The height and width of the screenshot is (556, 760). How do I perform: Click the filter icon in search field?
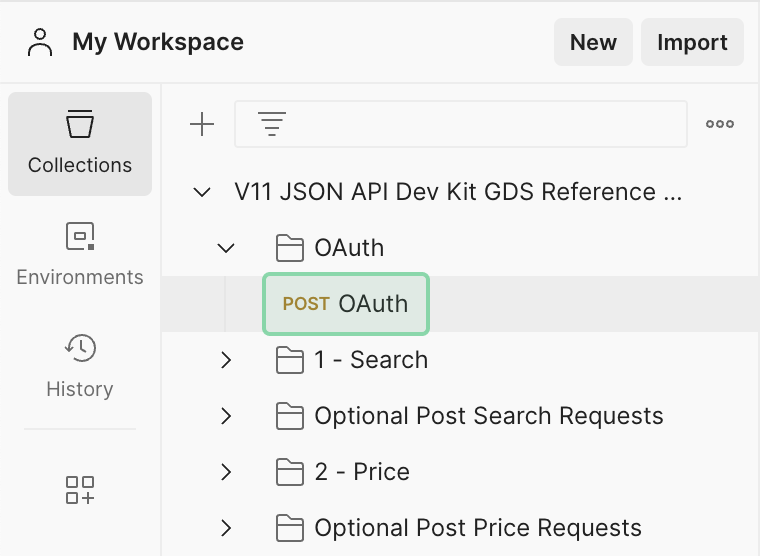272,124
